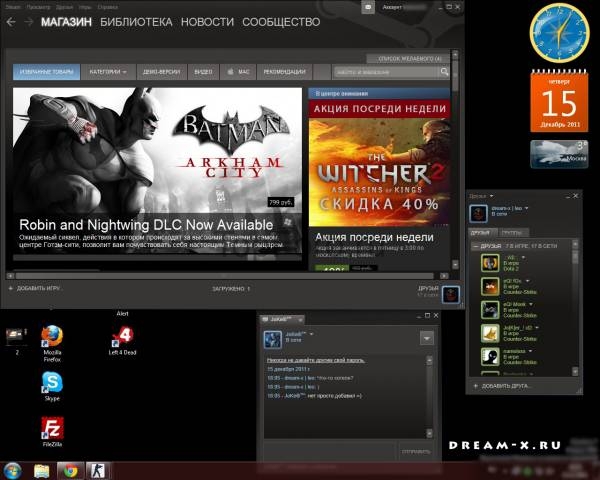The width and height of the screenshot is (600, 480).
Task: Click the plus icon next to ДОБАВИТЬ ИГРУ
Action: pos(11,288)
